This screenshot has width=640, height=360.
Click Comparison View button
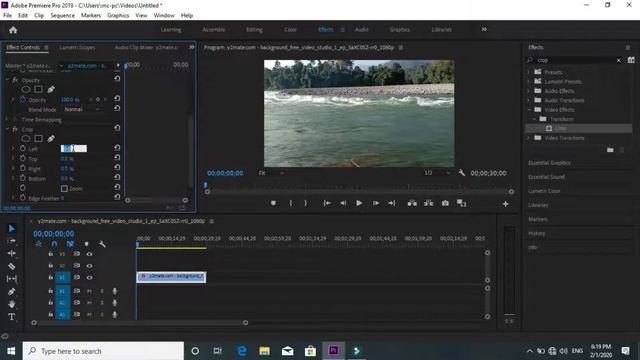pyautogui.click(x=462, y=203)
